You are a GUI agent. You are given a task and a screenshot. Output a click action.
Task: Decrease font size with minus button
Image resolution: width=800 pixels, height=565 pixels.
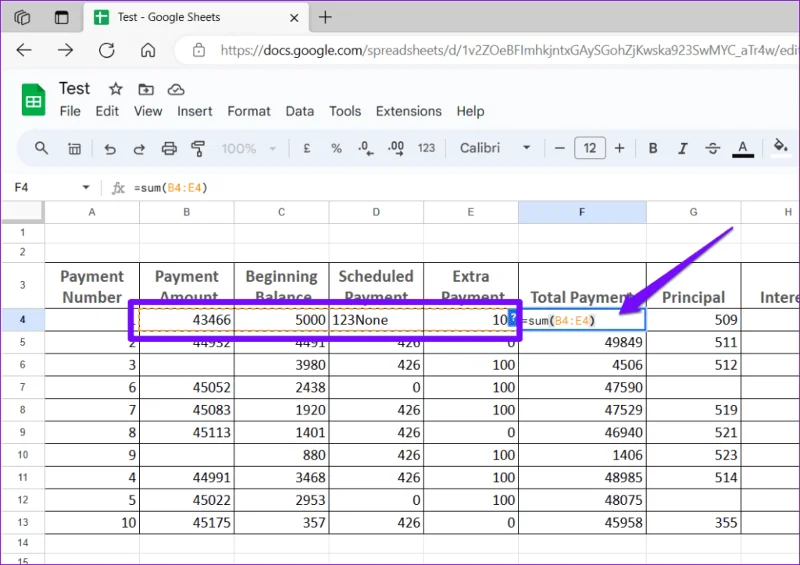click(560, 148)
